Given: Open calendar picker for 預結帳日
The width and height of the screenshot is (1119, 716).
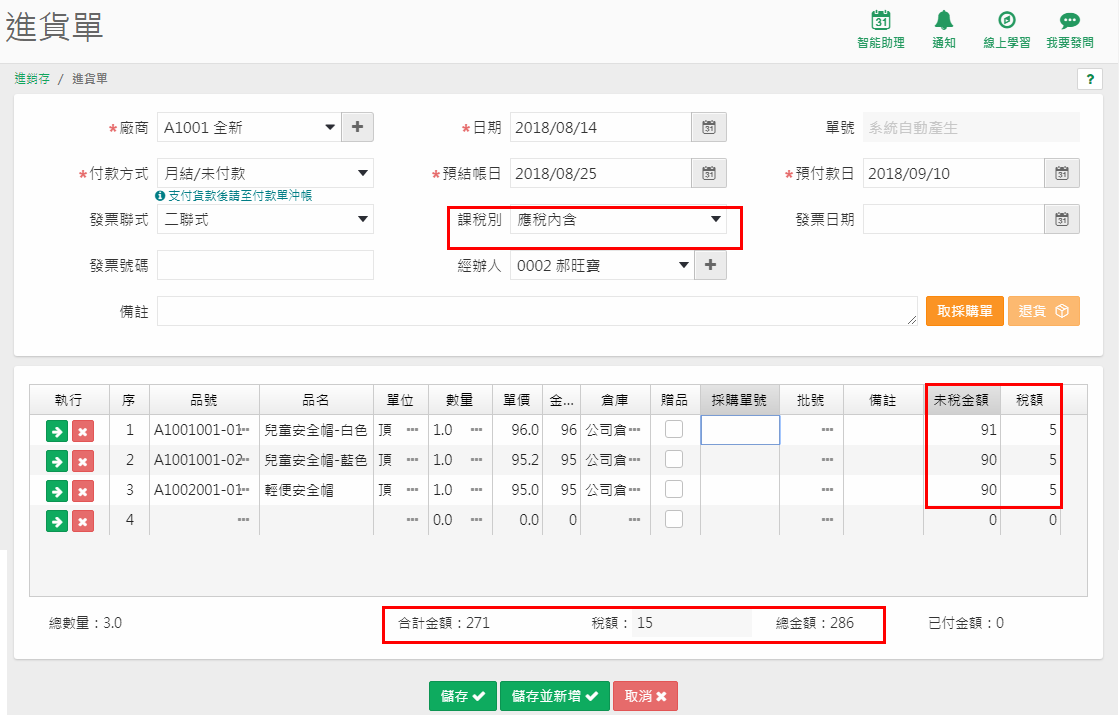Looking at the screenshot, I should [709, 173].
